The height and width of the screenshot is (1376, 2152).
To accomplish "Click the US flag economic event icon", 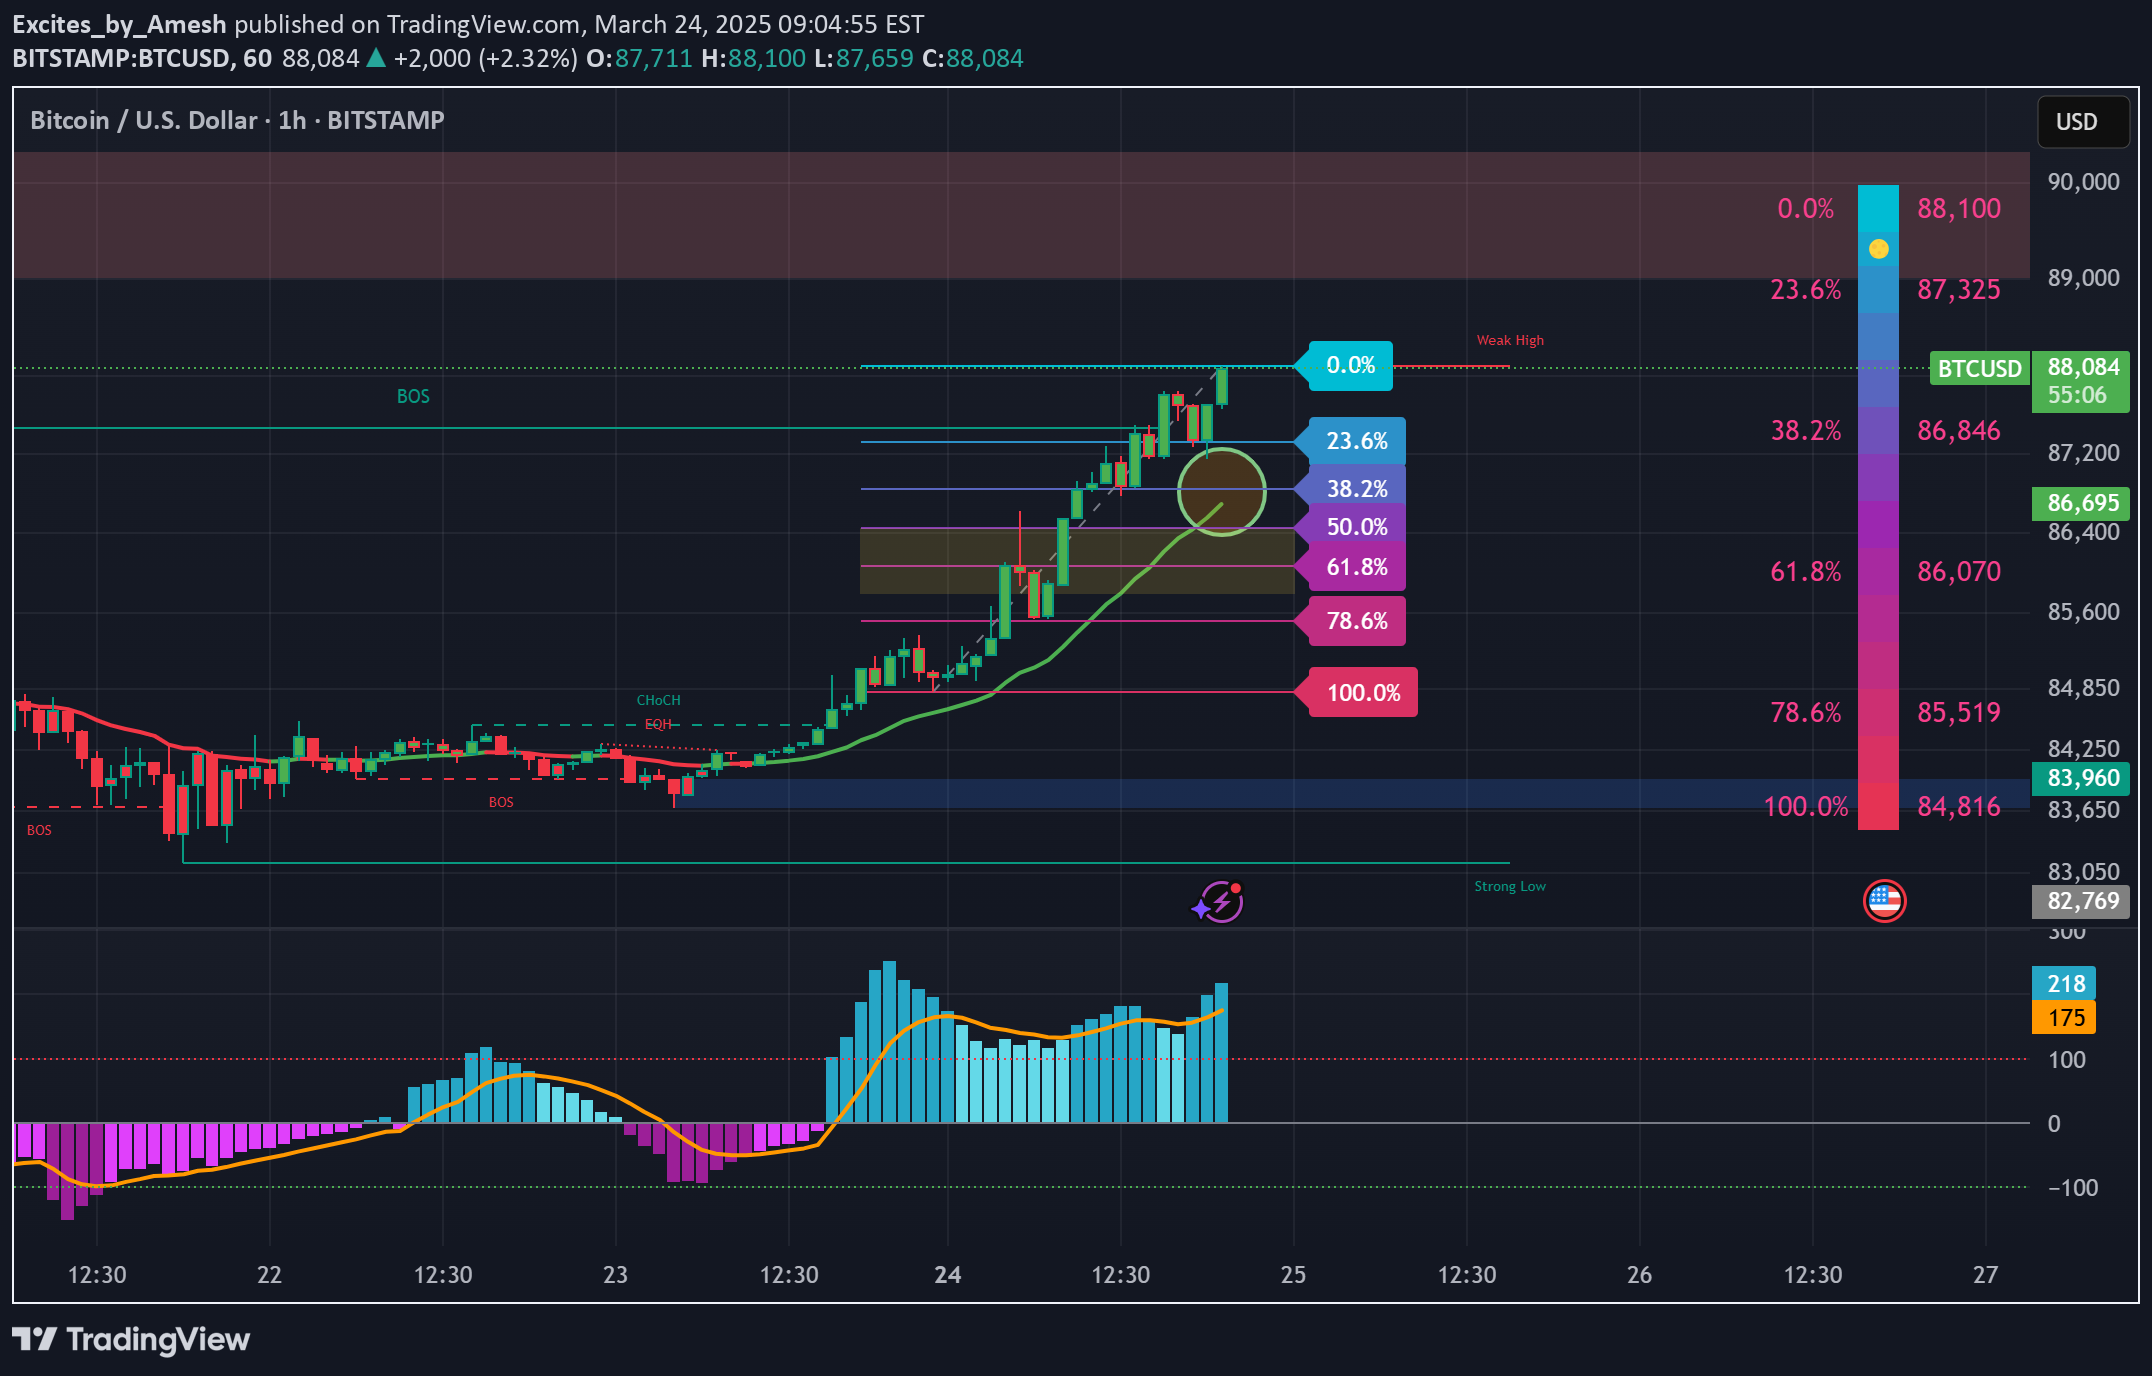I will [1884, 901].
